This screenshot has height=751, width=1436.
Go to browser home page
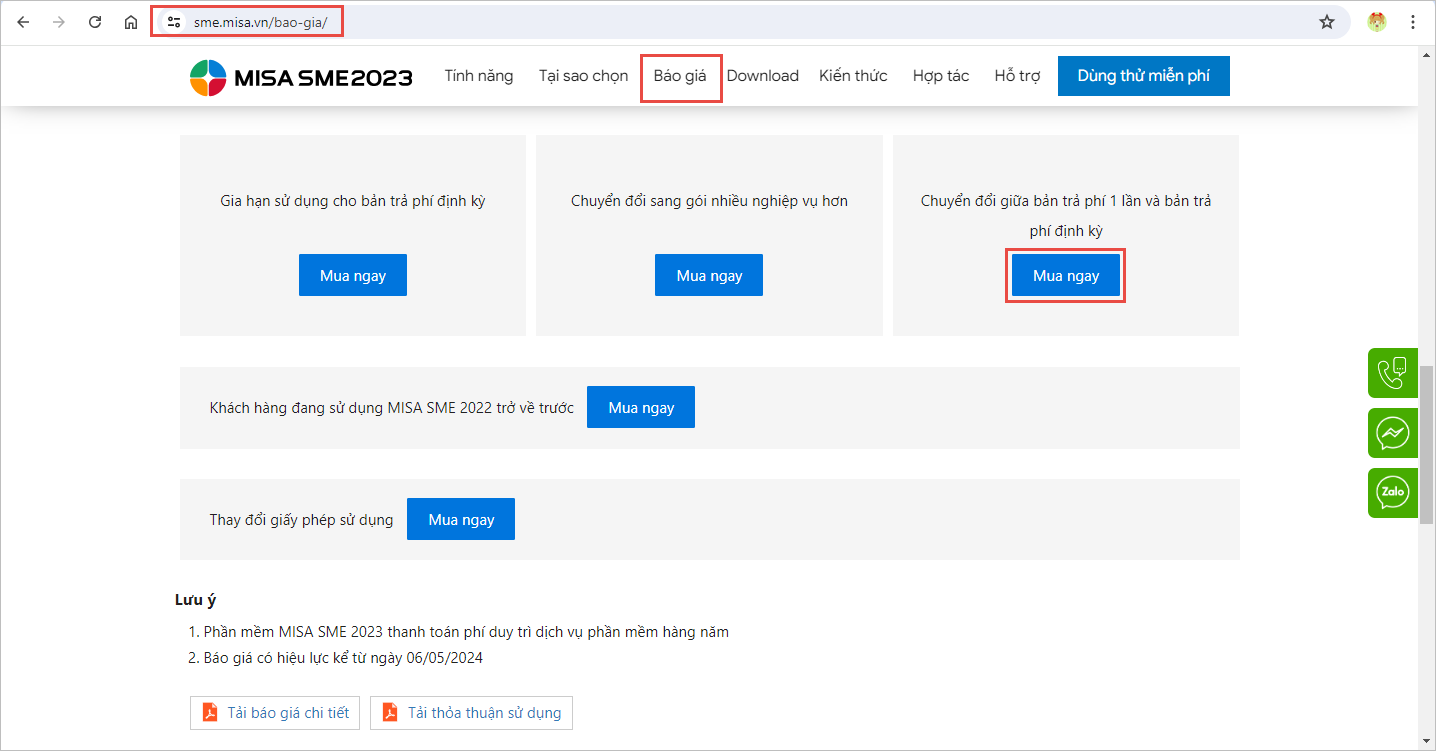click(131, 22)
